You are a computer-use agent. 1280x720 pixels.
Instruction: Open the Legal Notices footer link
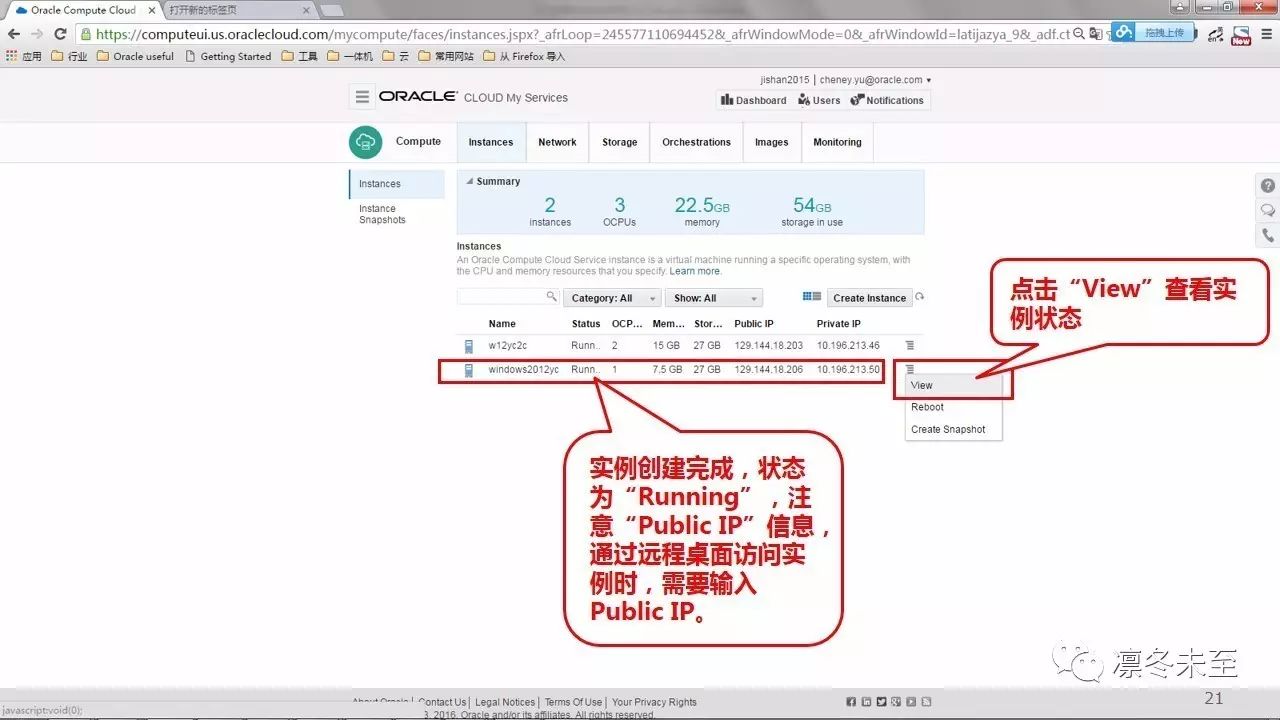(505, 702)
